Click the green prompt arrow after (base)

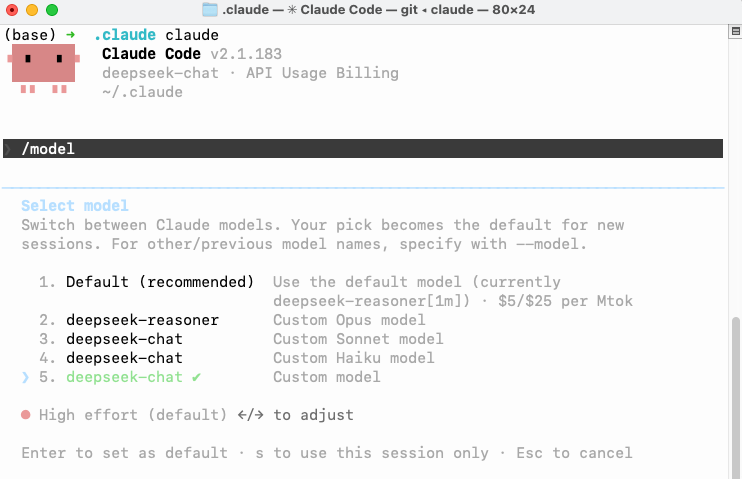71,35
